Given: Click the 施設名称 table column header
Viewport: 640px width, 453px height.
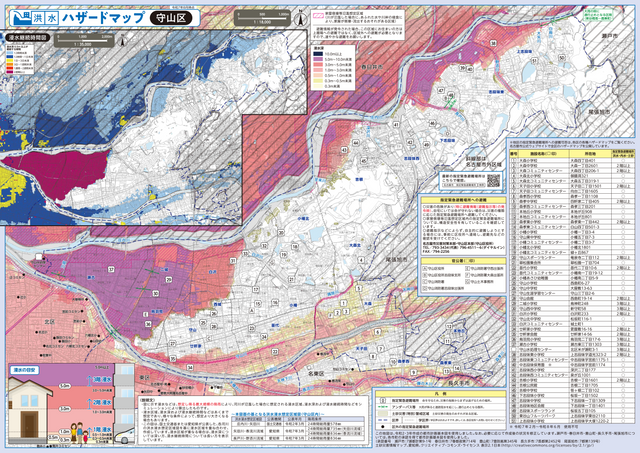Looking at the screenshot, I should click(543, 154).
